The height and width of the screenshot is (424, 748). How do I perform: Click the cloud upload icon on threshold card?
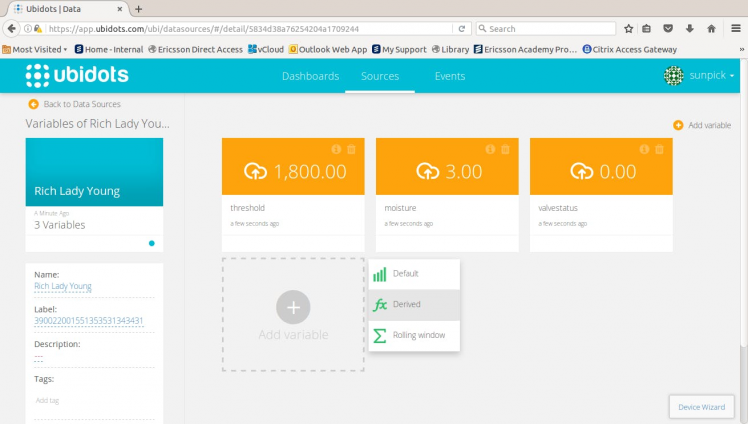[256, 171]
